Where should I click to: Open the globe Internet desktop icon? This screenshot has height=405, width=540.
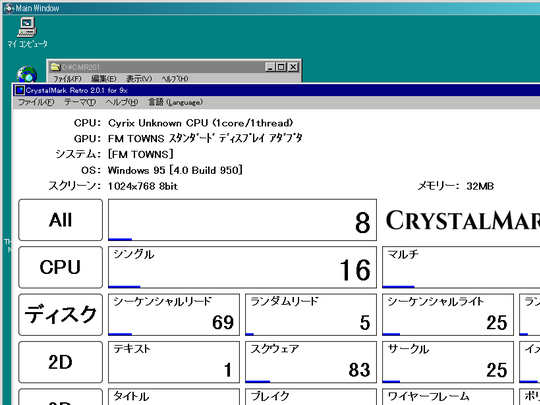click(27, 74)
